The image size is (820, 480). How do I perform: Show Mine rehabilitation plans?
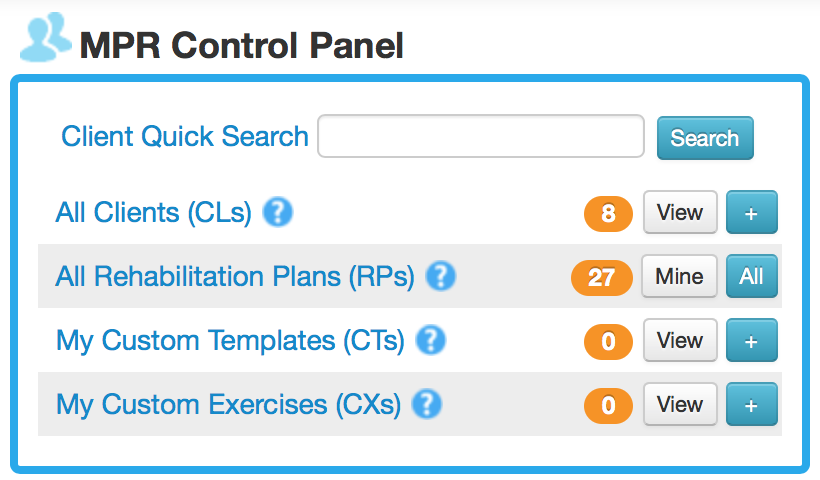pos(679,276)
